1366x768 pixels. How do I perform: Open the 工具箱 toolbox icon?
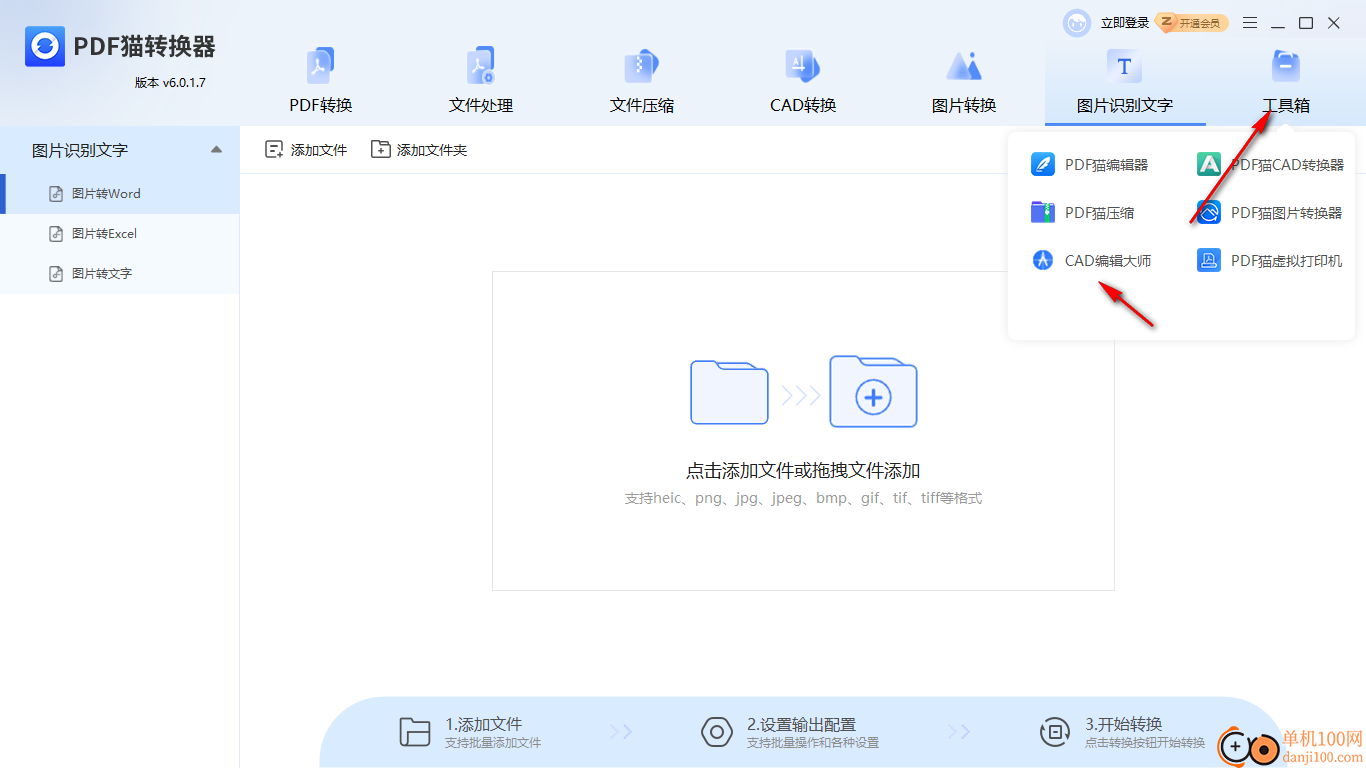pos(1285,66)
